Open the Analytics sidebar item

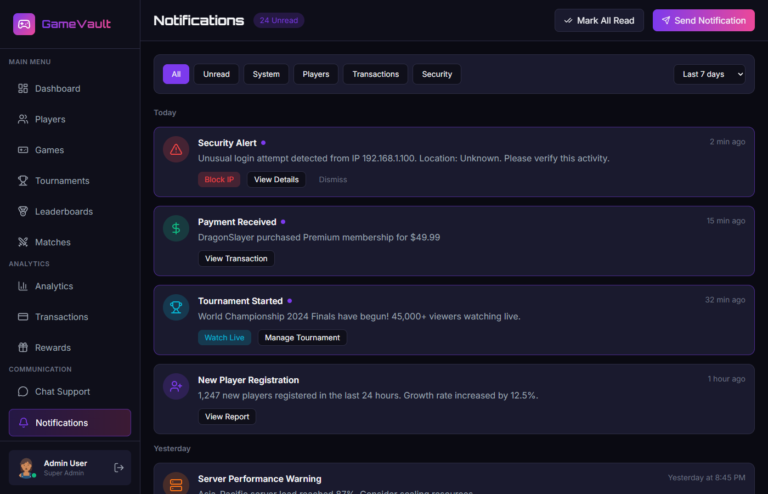pos(70,286)
